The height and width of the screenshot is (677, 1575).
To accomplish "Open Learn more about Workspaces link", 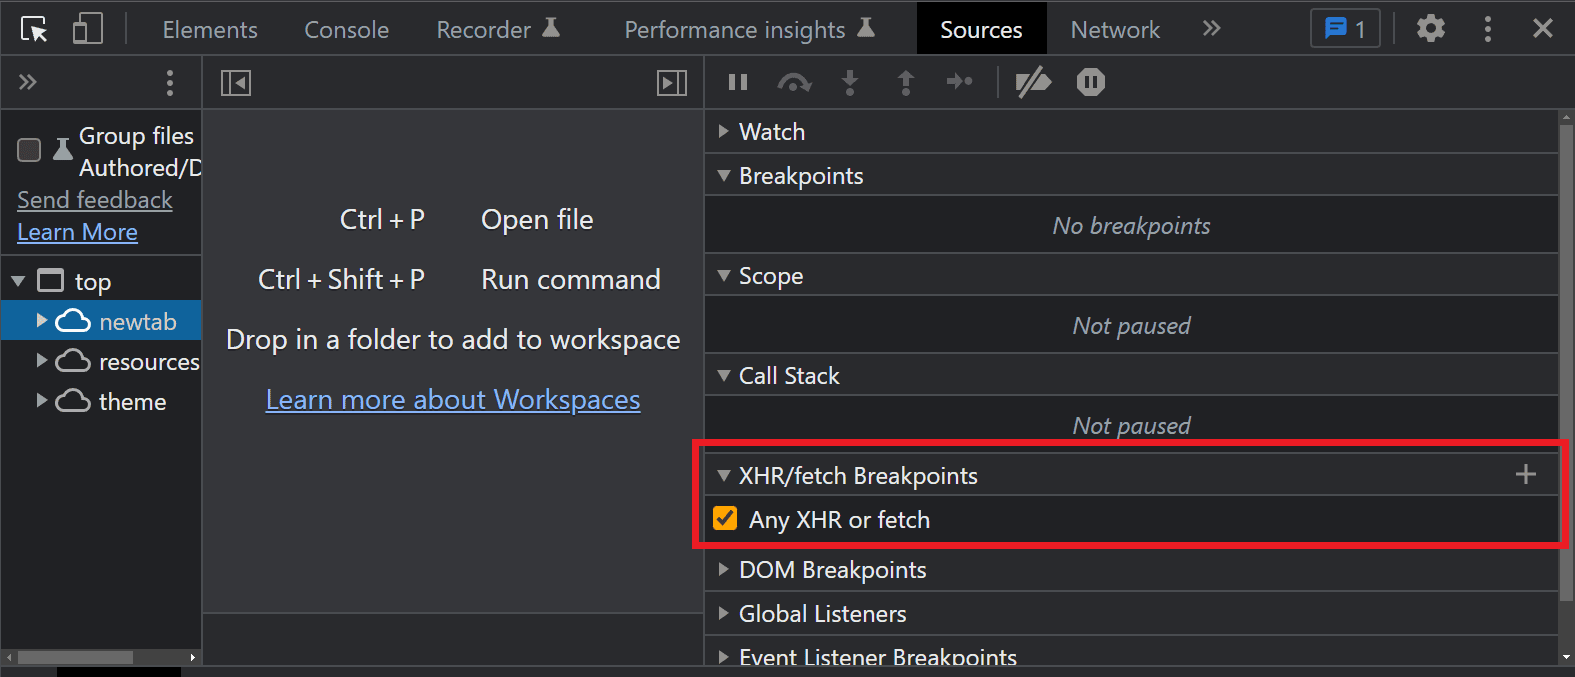I will pos(453,400).
